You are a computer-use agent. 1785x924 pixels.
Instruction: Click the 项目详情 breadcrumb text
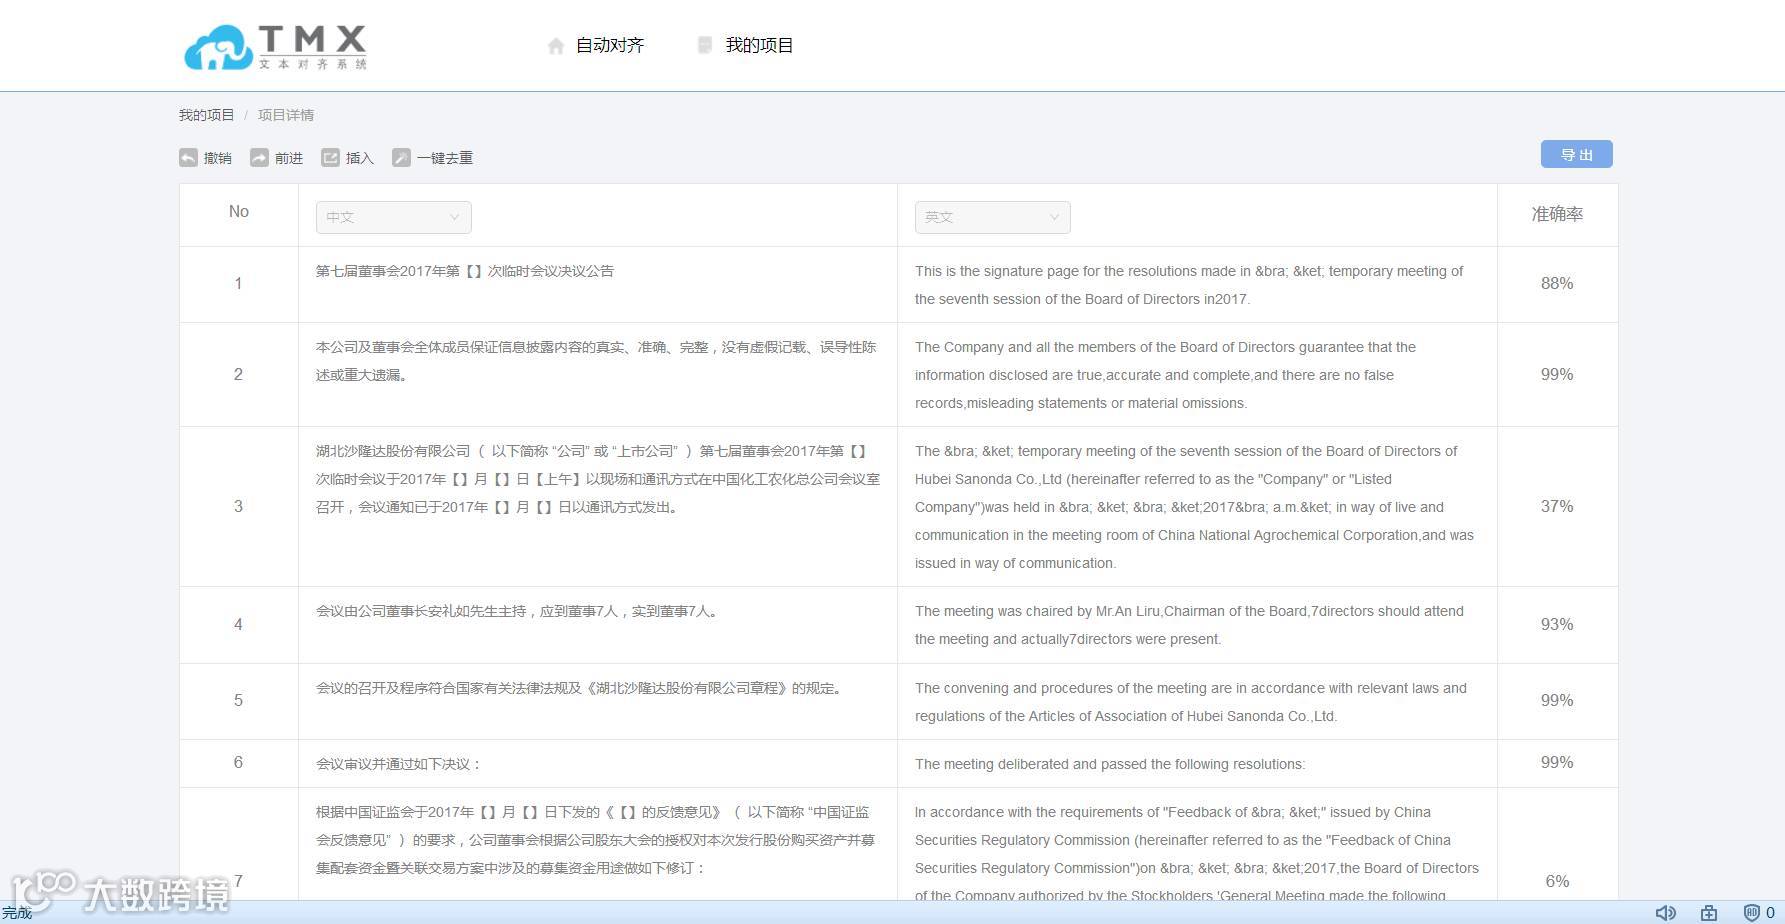click(x=286, y=115)
